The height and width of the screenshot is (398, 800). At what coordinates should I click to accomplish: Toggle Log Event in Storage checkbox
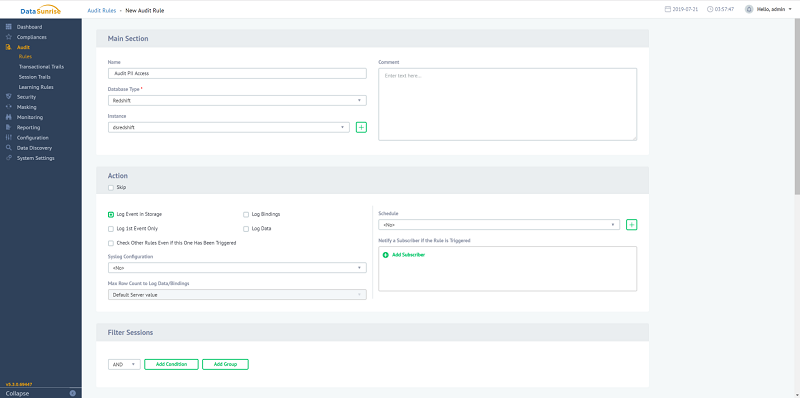pos(111,215)
